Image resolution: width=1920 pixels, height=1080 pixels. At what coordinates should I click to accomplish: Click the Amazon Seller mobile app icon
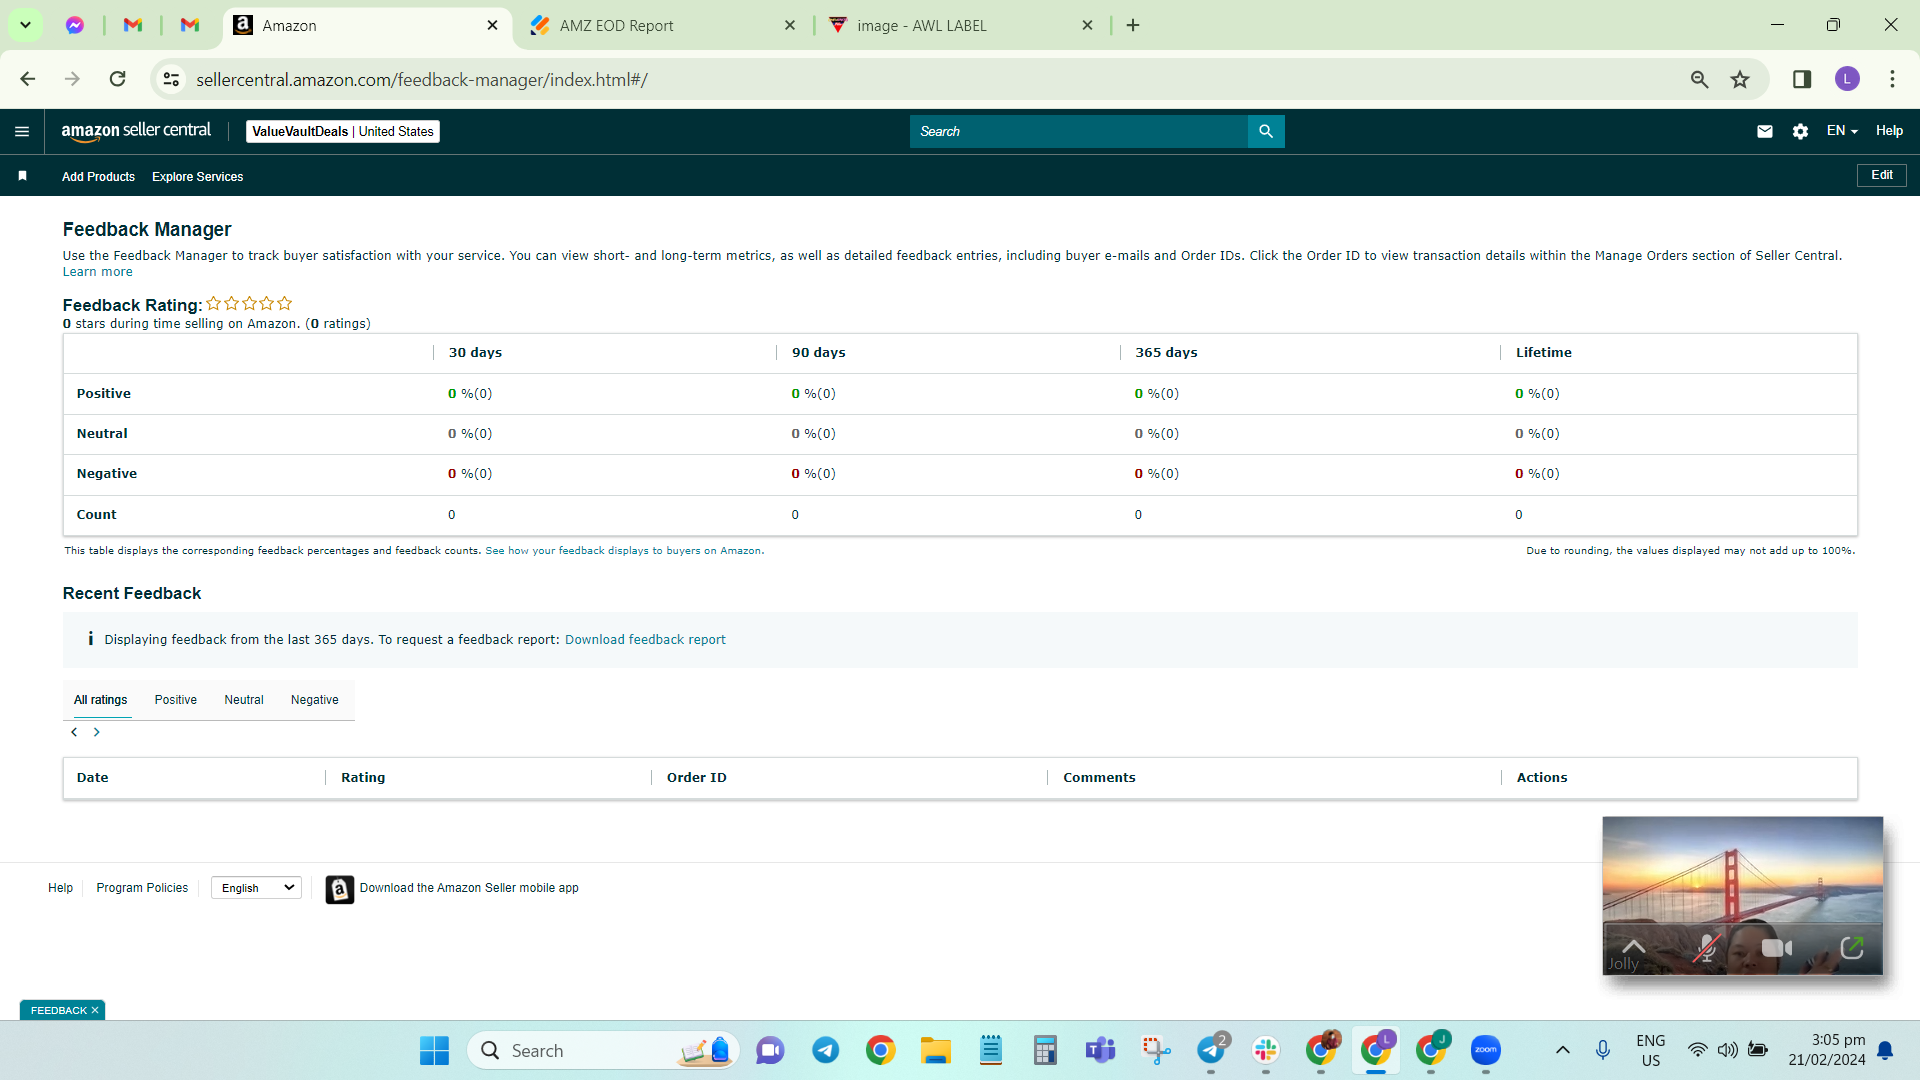[340, 889]
